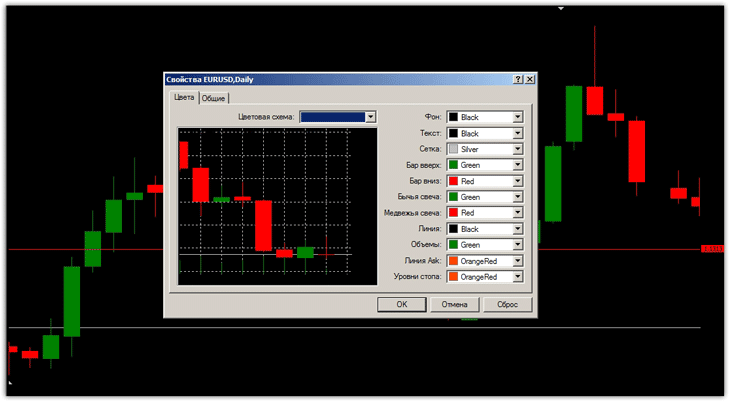
Task: Open the Текст color dropdown
Action: [518, 133]
